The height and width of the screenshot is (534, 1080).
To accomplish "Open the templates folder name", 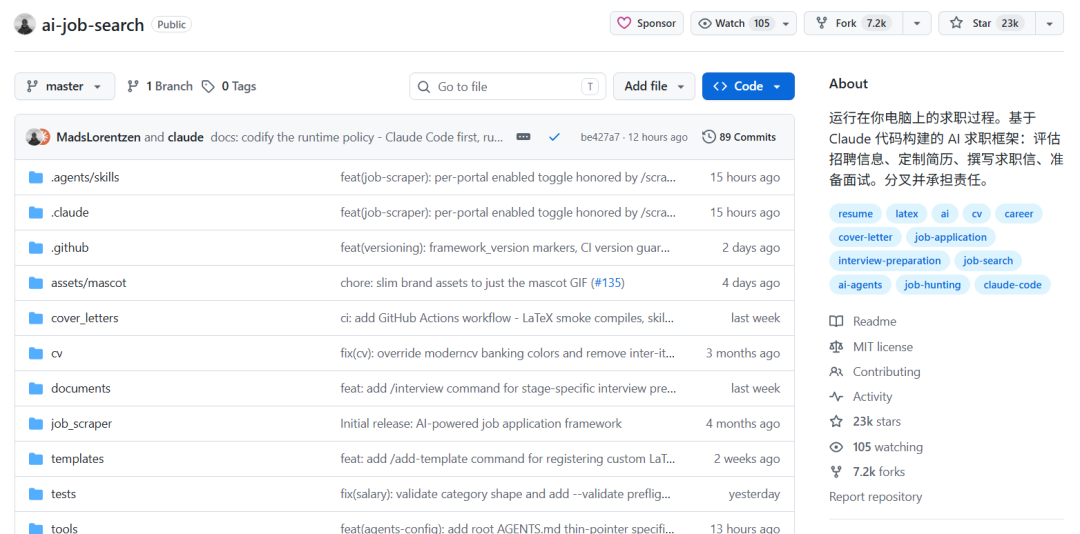I will 77,459.
